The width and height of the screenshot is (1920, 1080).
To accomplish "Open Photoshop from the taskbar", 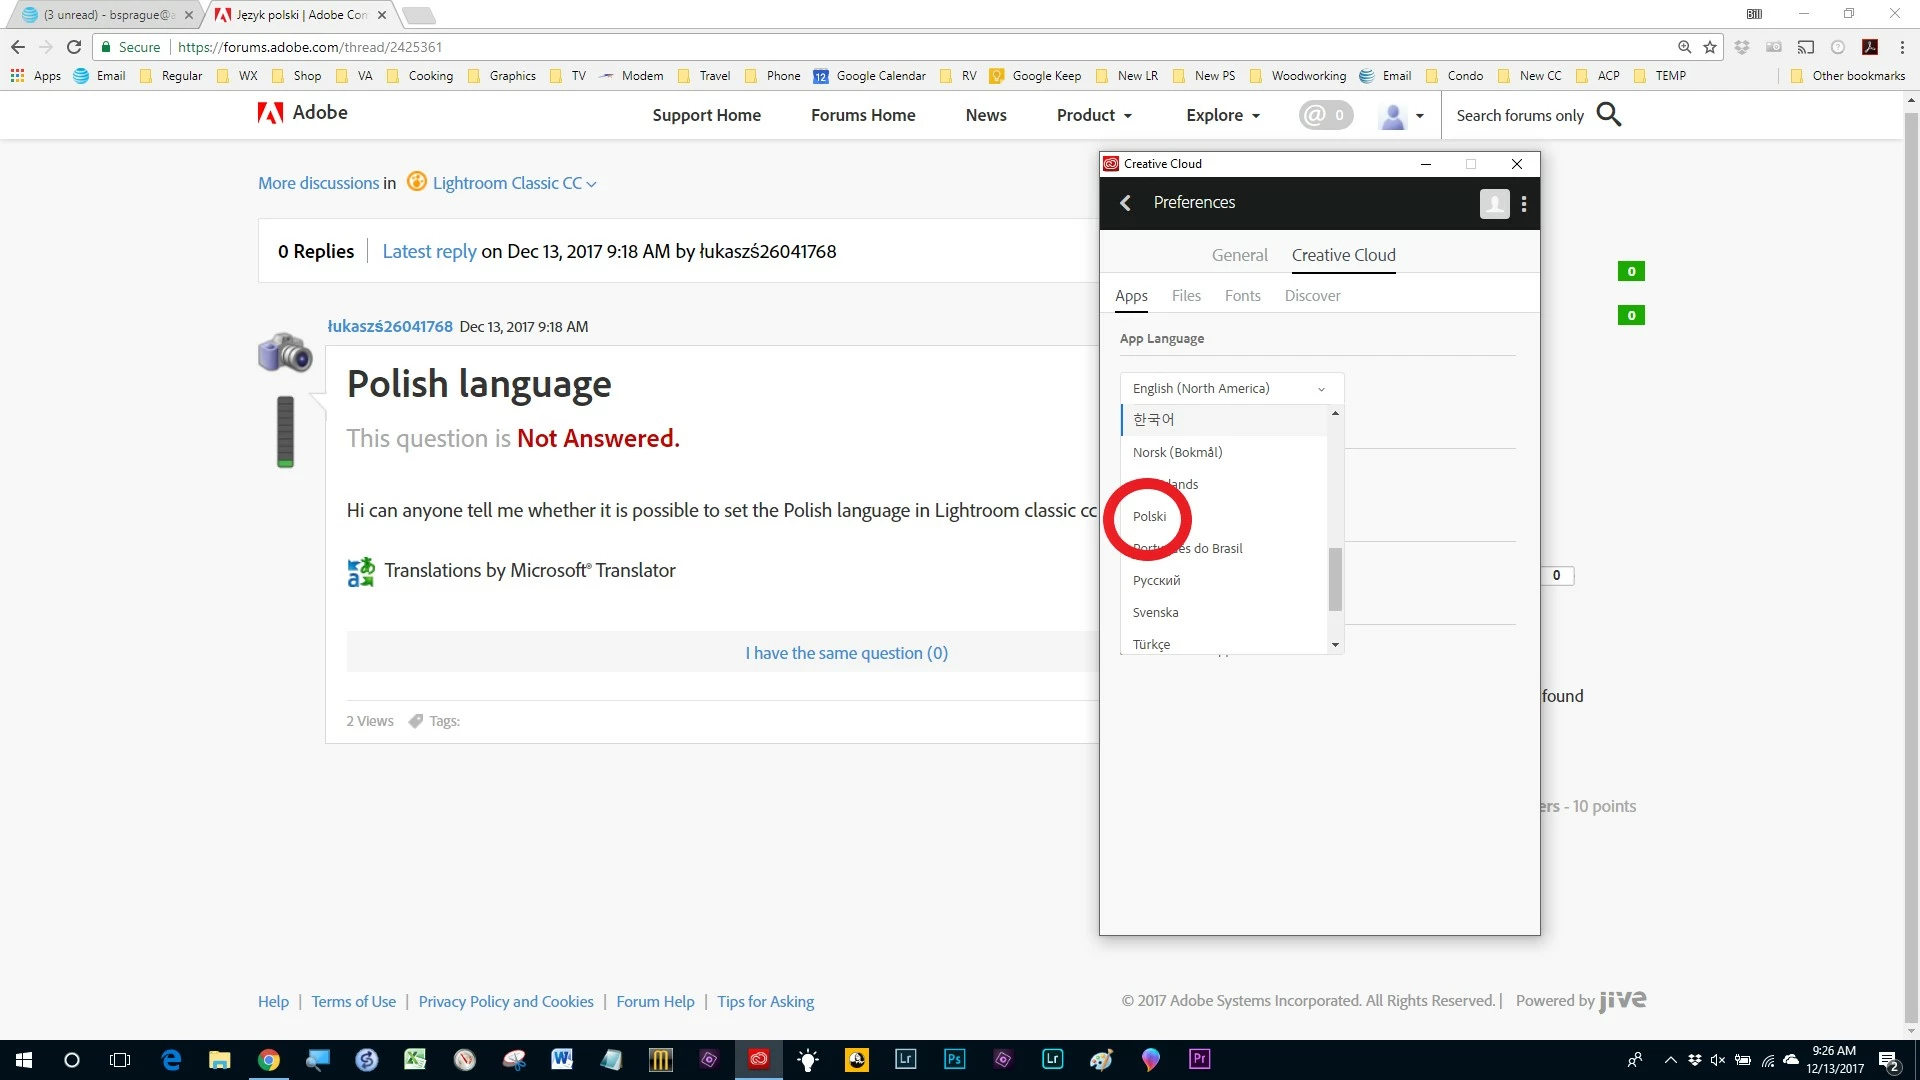I will point(954,1059).
